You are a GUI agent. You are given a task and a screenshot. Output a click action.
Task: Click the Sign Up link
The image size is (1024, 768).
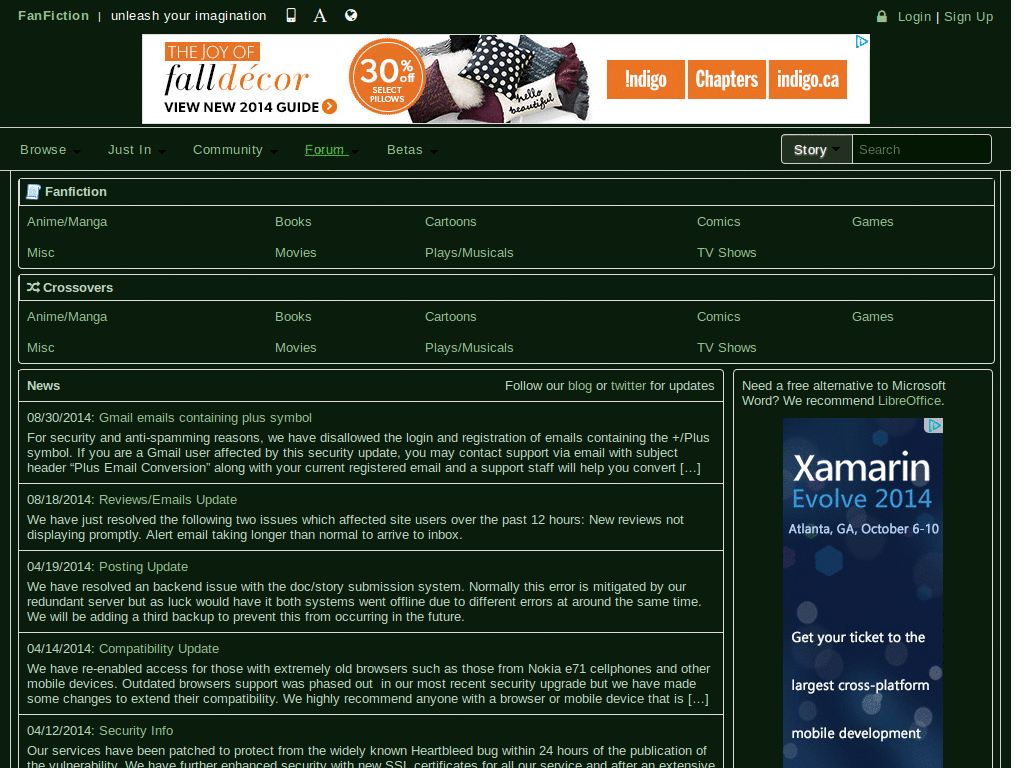(968, 17)
